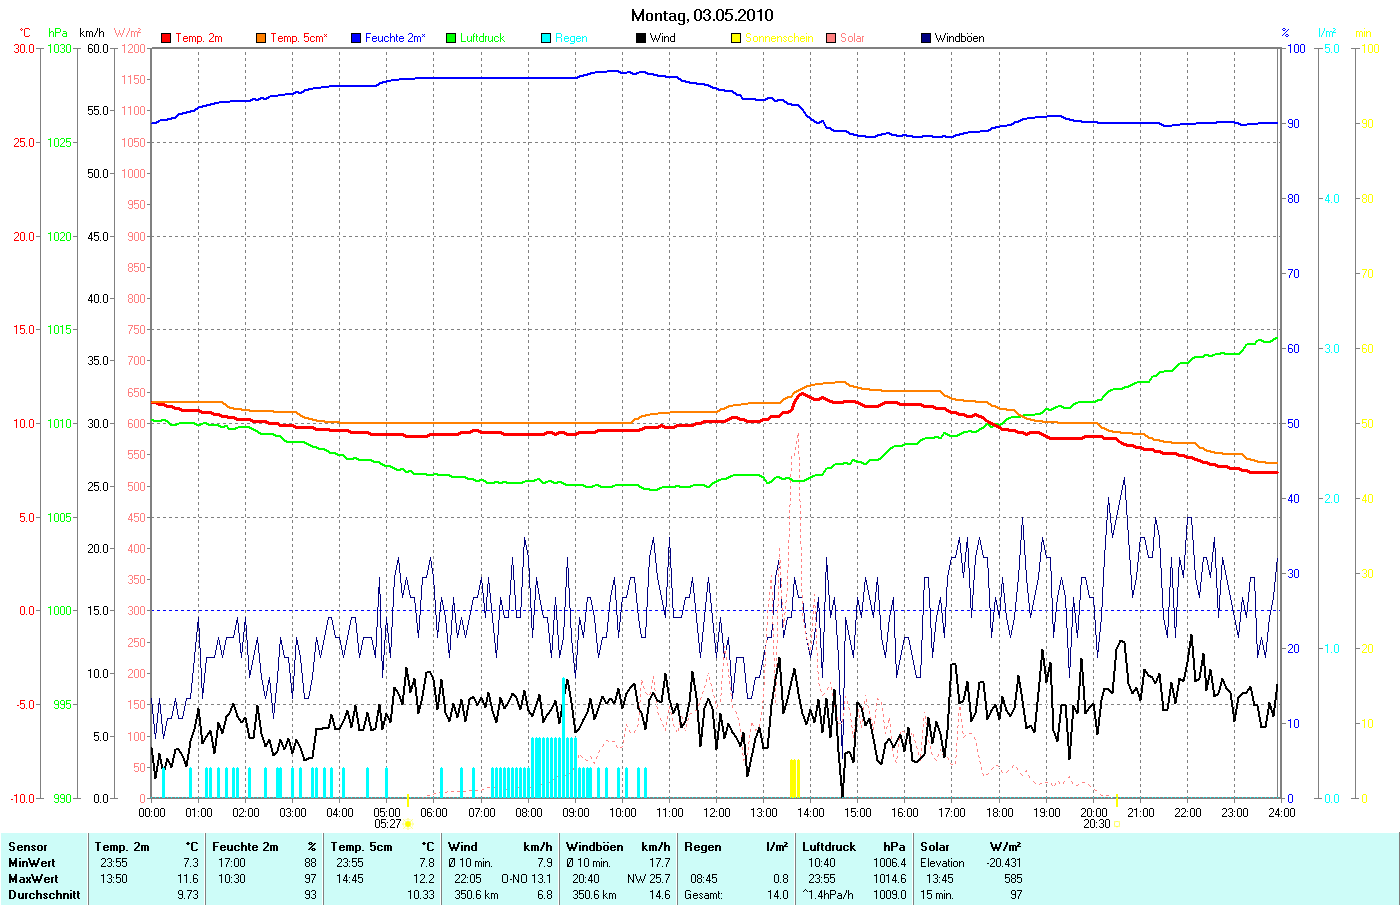
Task: Click the dark blue Windböen legend square
Action: 926,38
